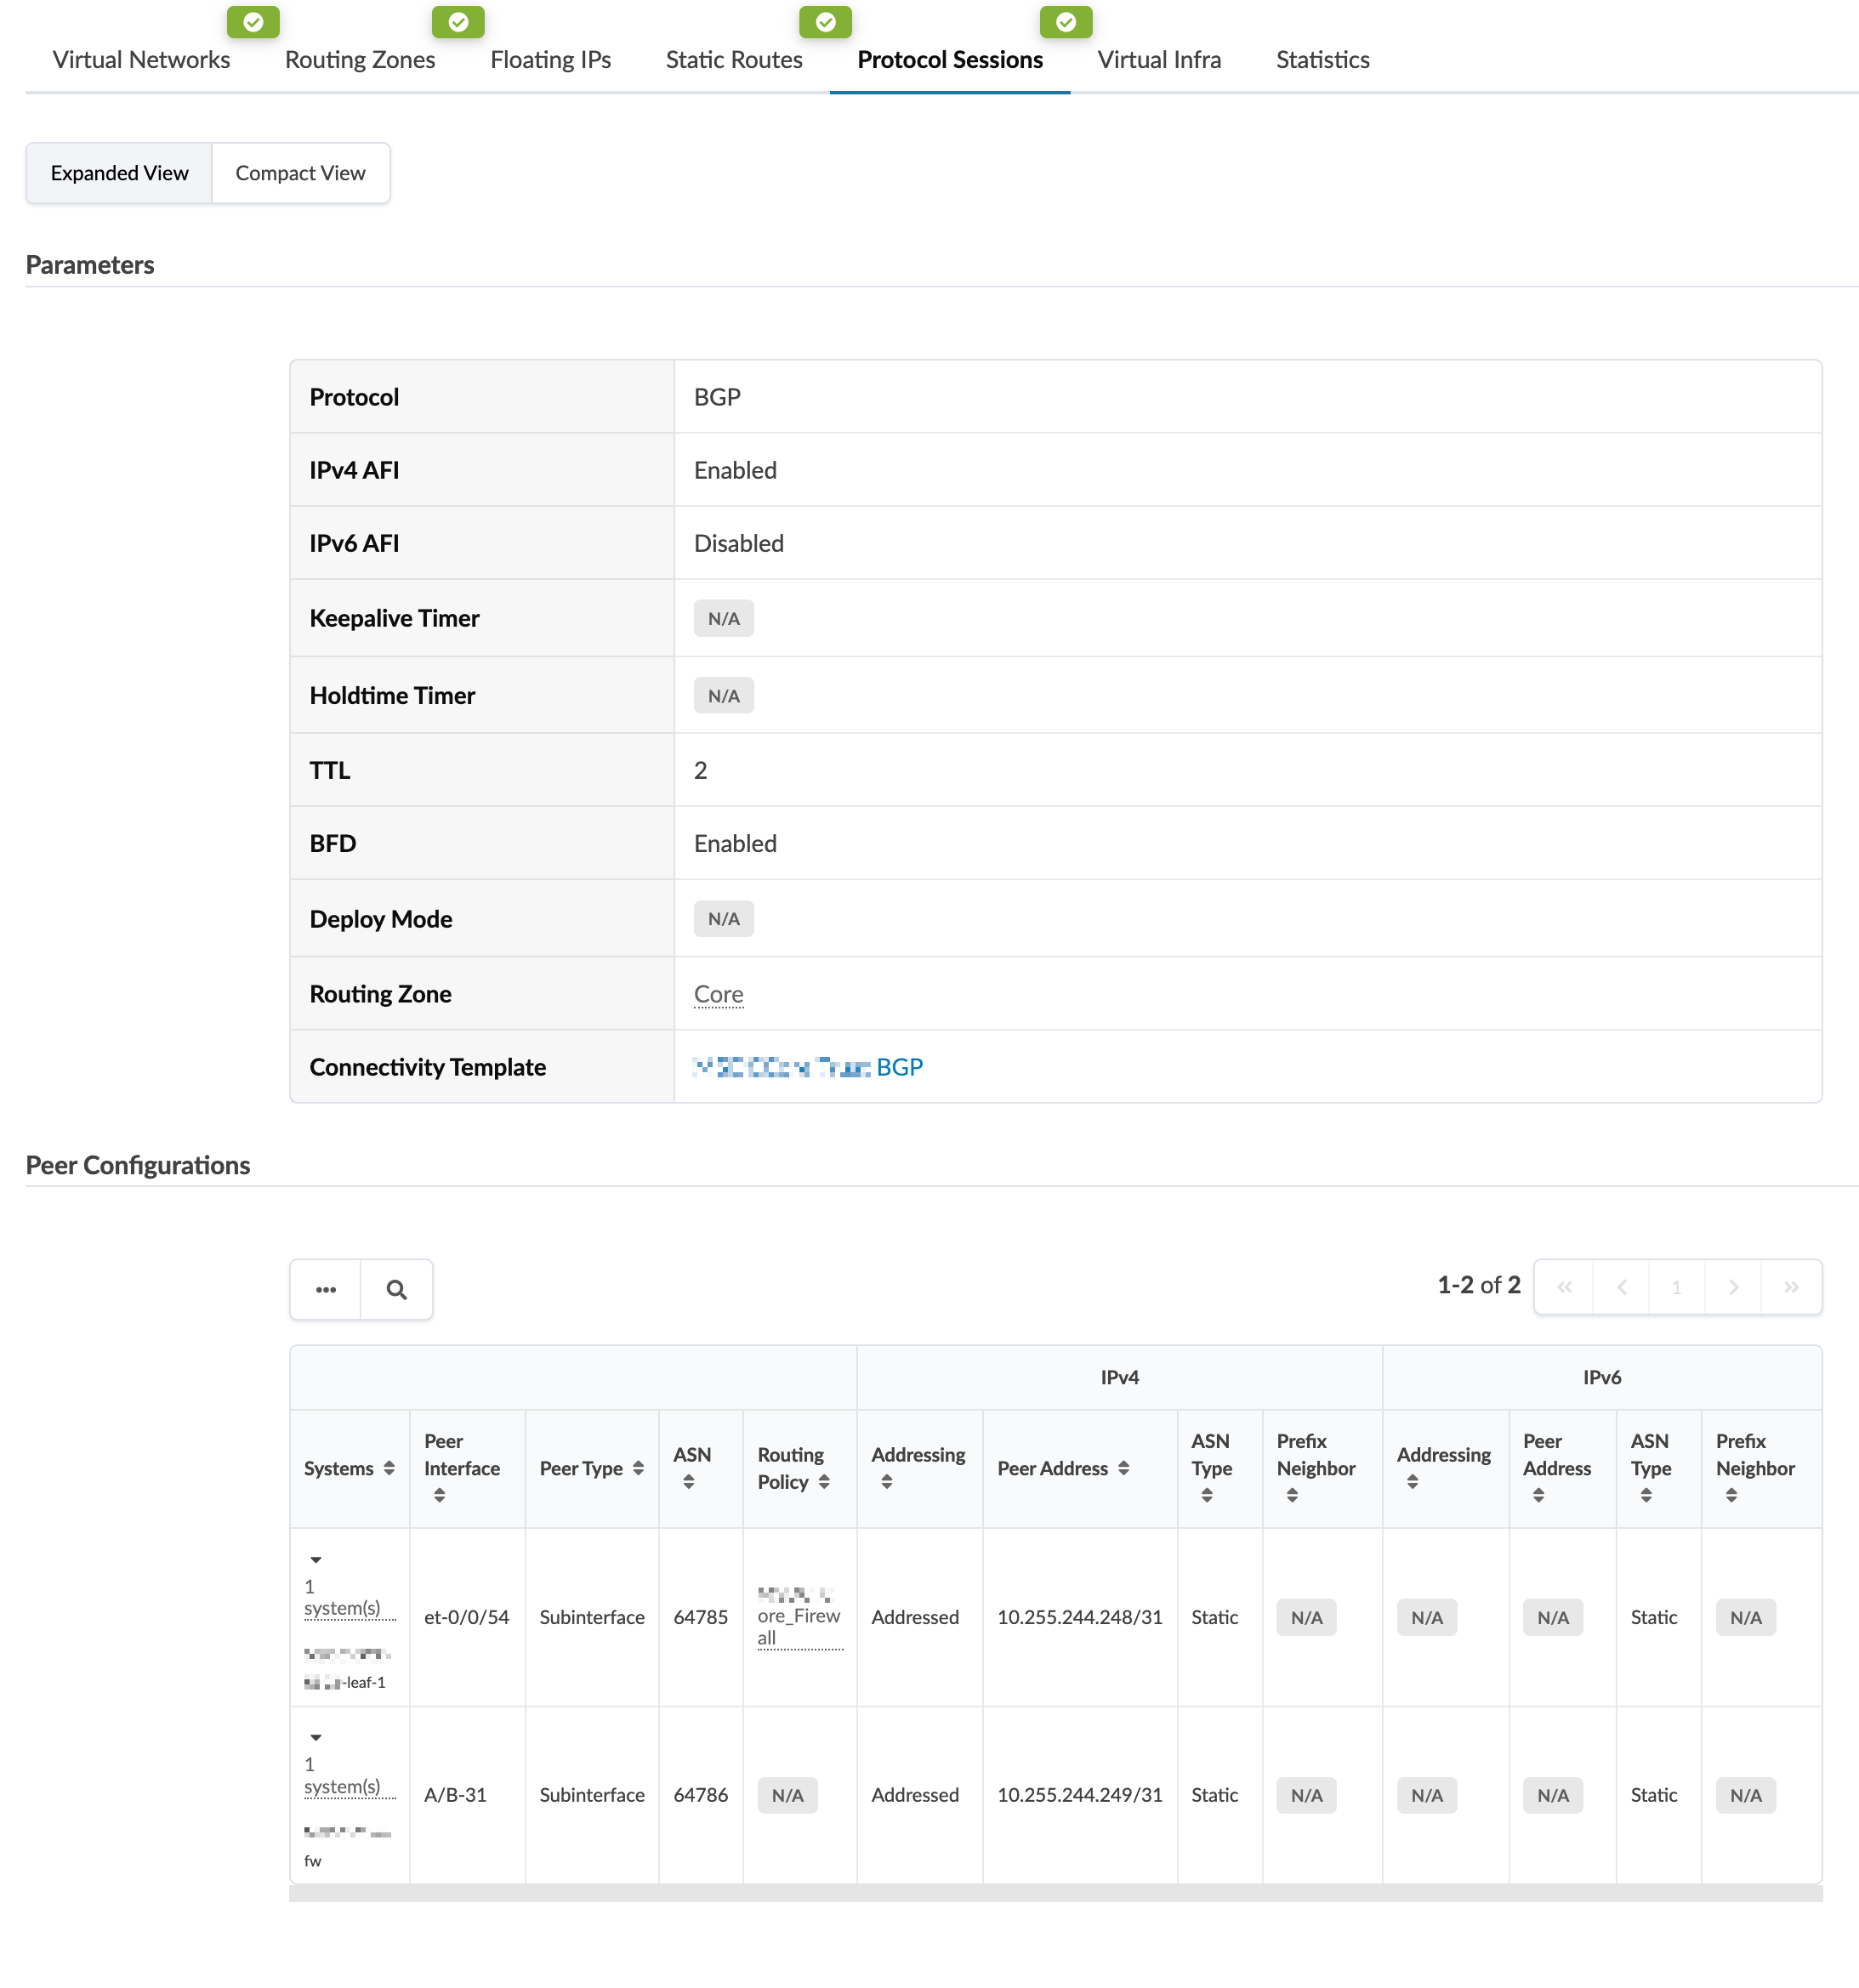This screenshot has height=1988, width=1859.
Task: Switch to Expanded View
Action: [119, 173]
